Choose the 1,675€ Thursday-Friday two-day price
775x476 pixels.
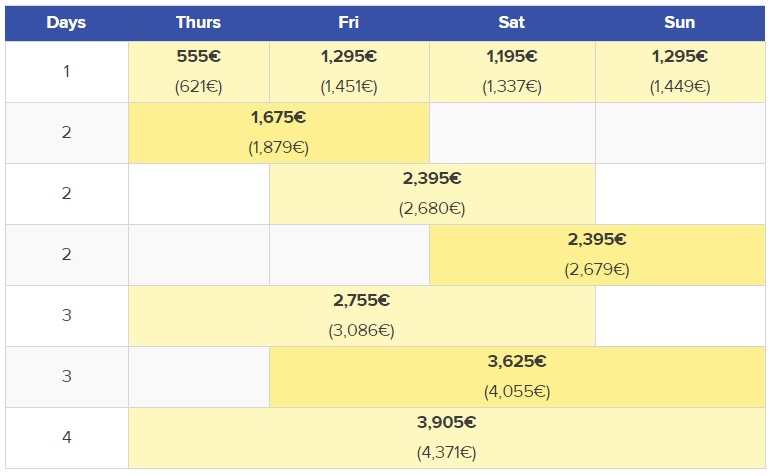coord(278,118)
